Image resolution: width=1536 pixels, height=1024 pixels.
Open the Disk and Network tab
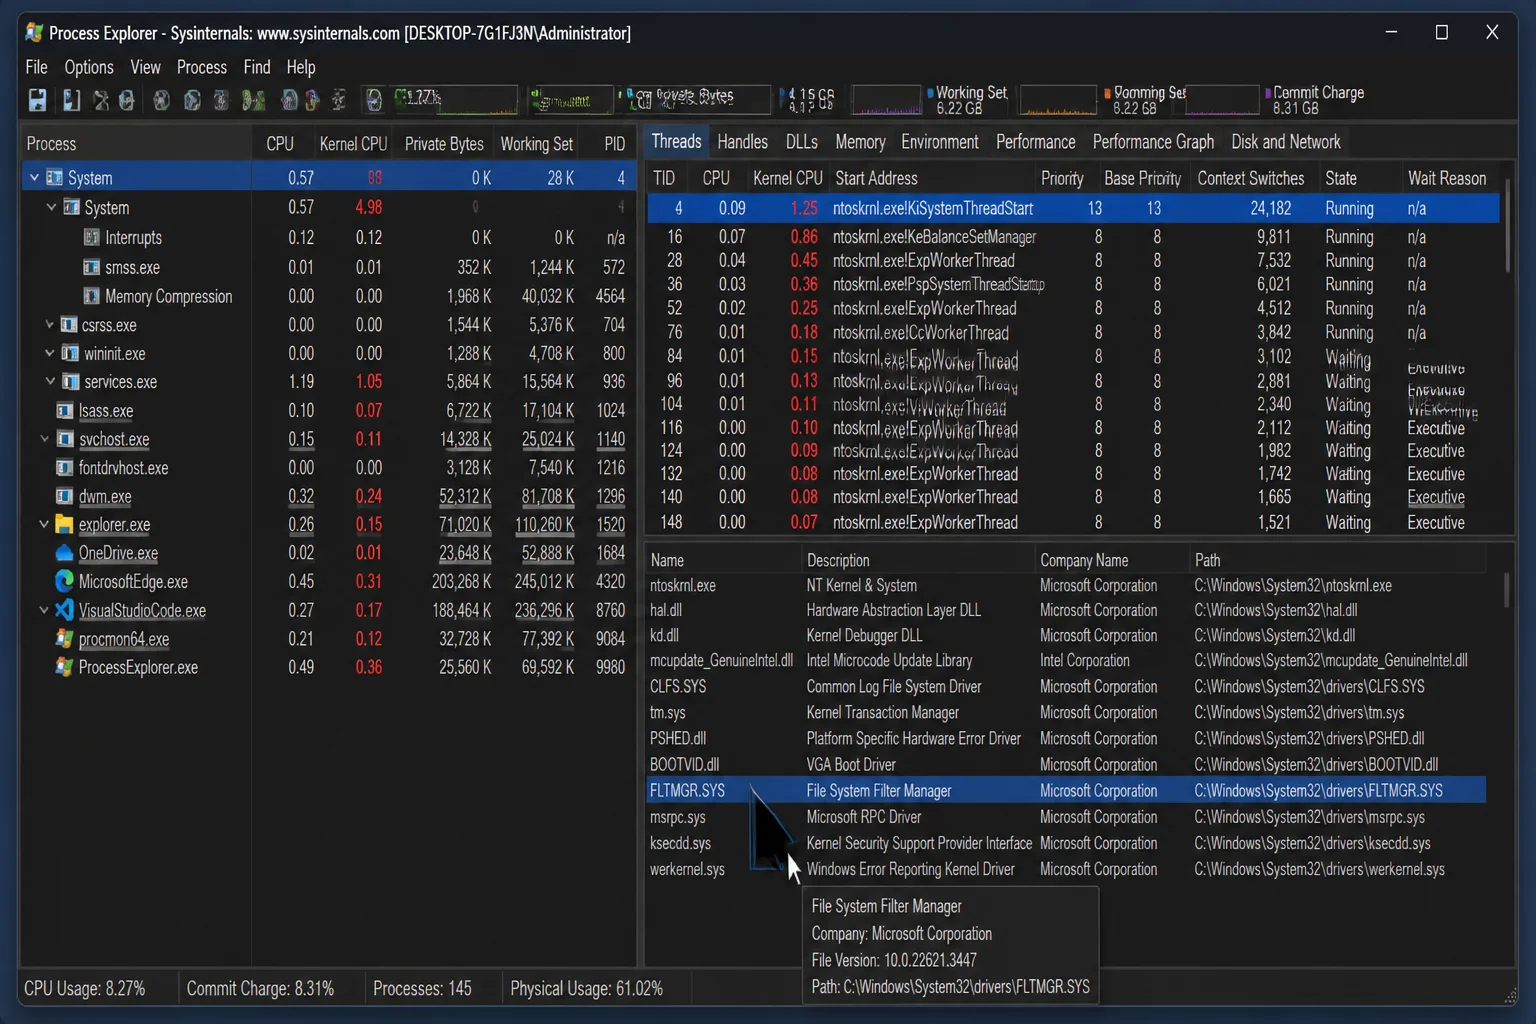point(1286,142)
